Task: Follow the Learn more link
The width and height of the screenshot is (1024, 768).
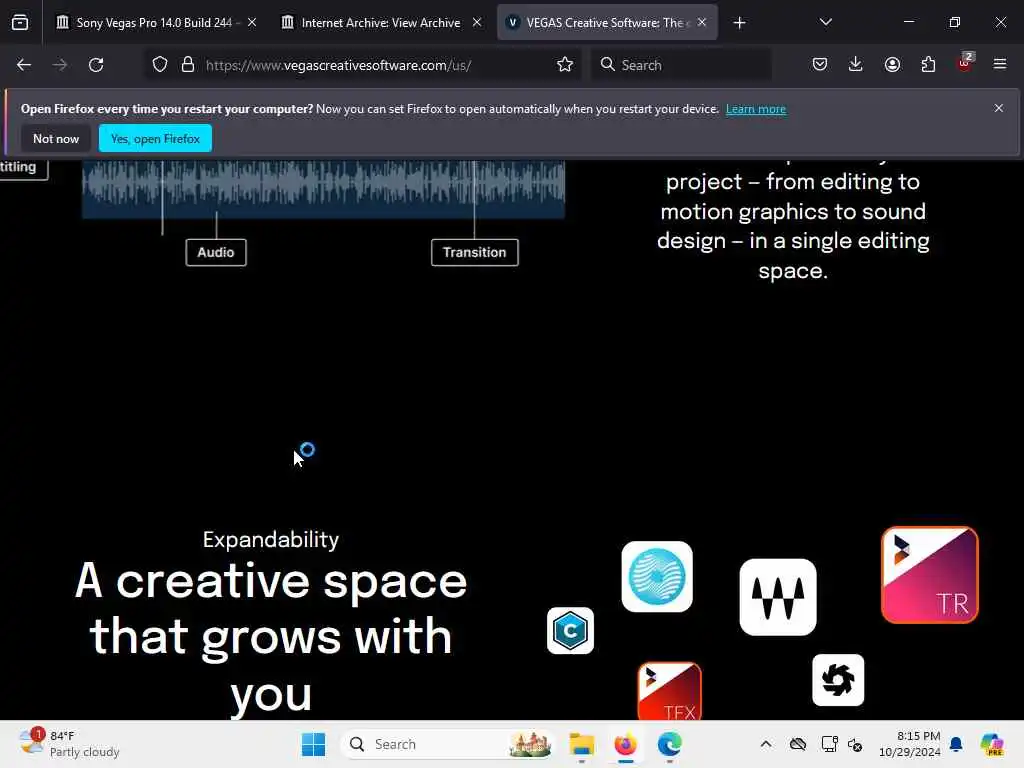Action: click(x=756, y=109)
